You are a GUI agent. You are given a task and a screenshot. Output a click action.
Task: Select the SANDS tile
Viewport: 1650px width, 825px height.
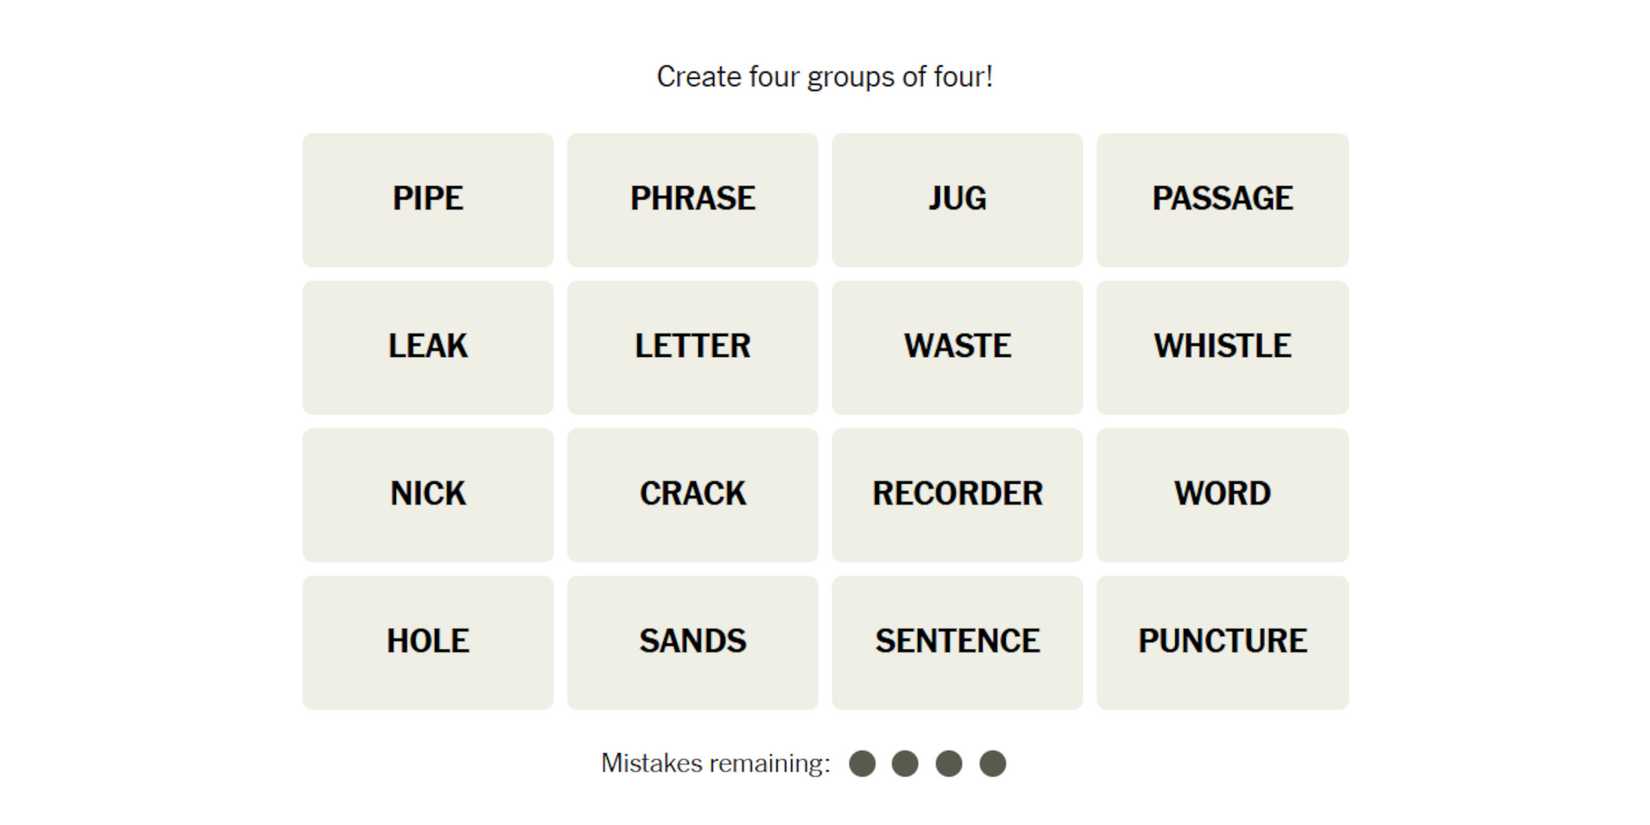pos(692,642)
